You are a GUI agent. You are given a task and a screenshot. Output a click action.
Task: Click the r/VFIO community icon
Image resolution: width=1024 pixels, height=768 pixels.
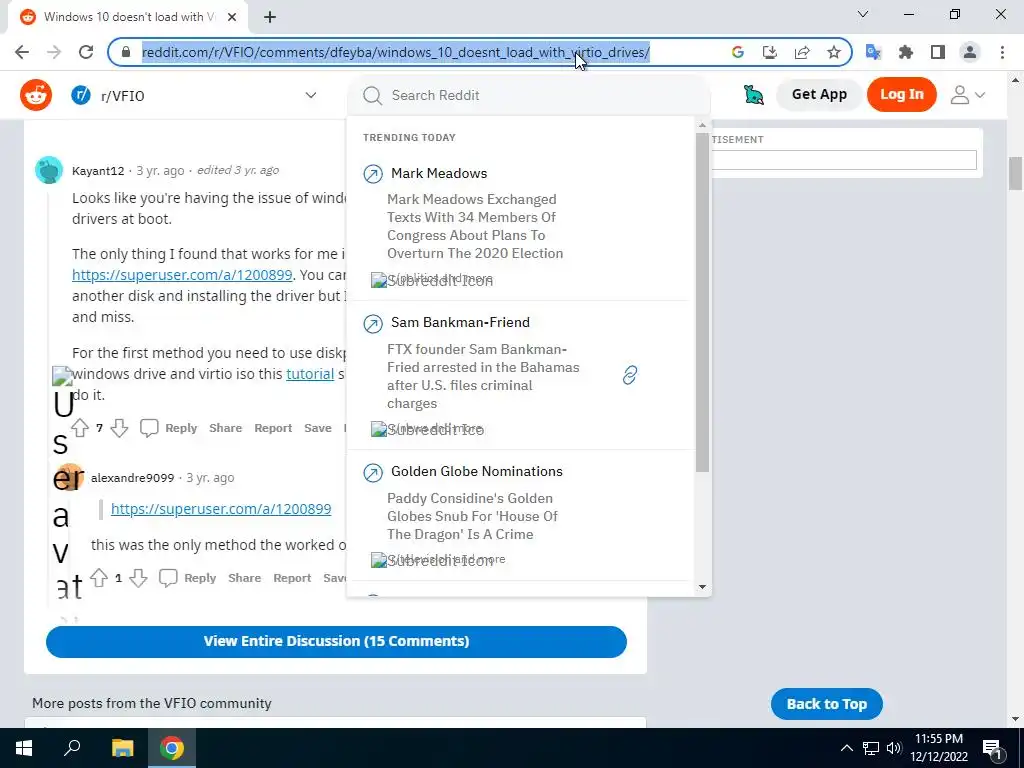(81, 95)
